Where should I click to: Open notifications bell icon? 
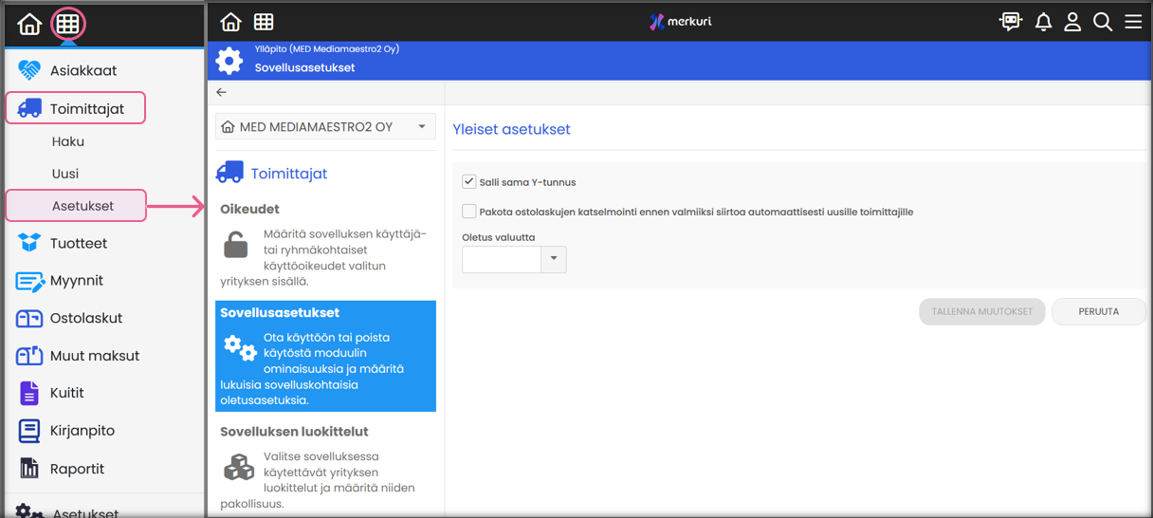pos(1043,21)
